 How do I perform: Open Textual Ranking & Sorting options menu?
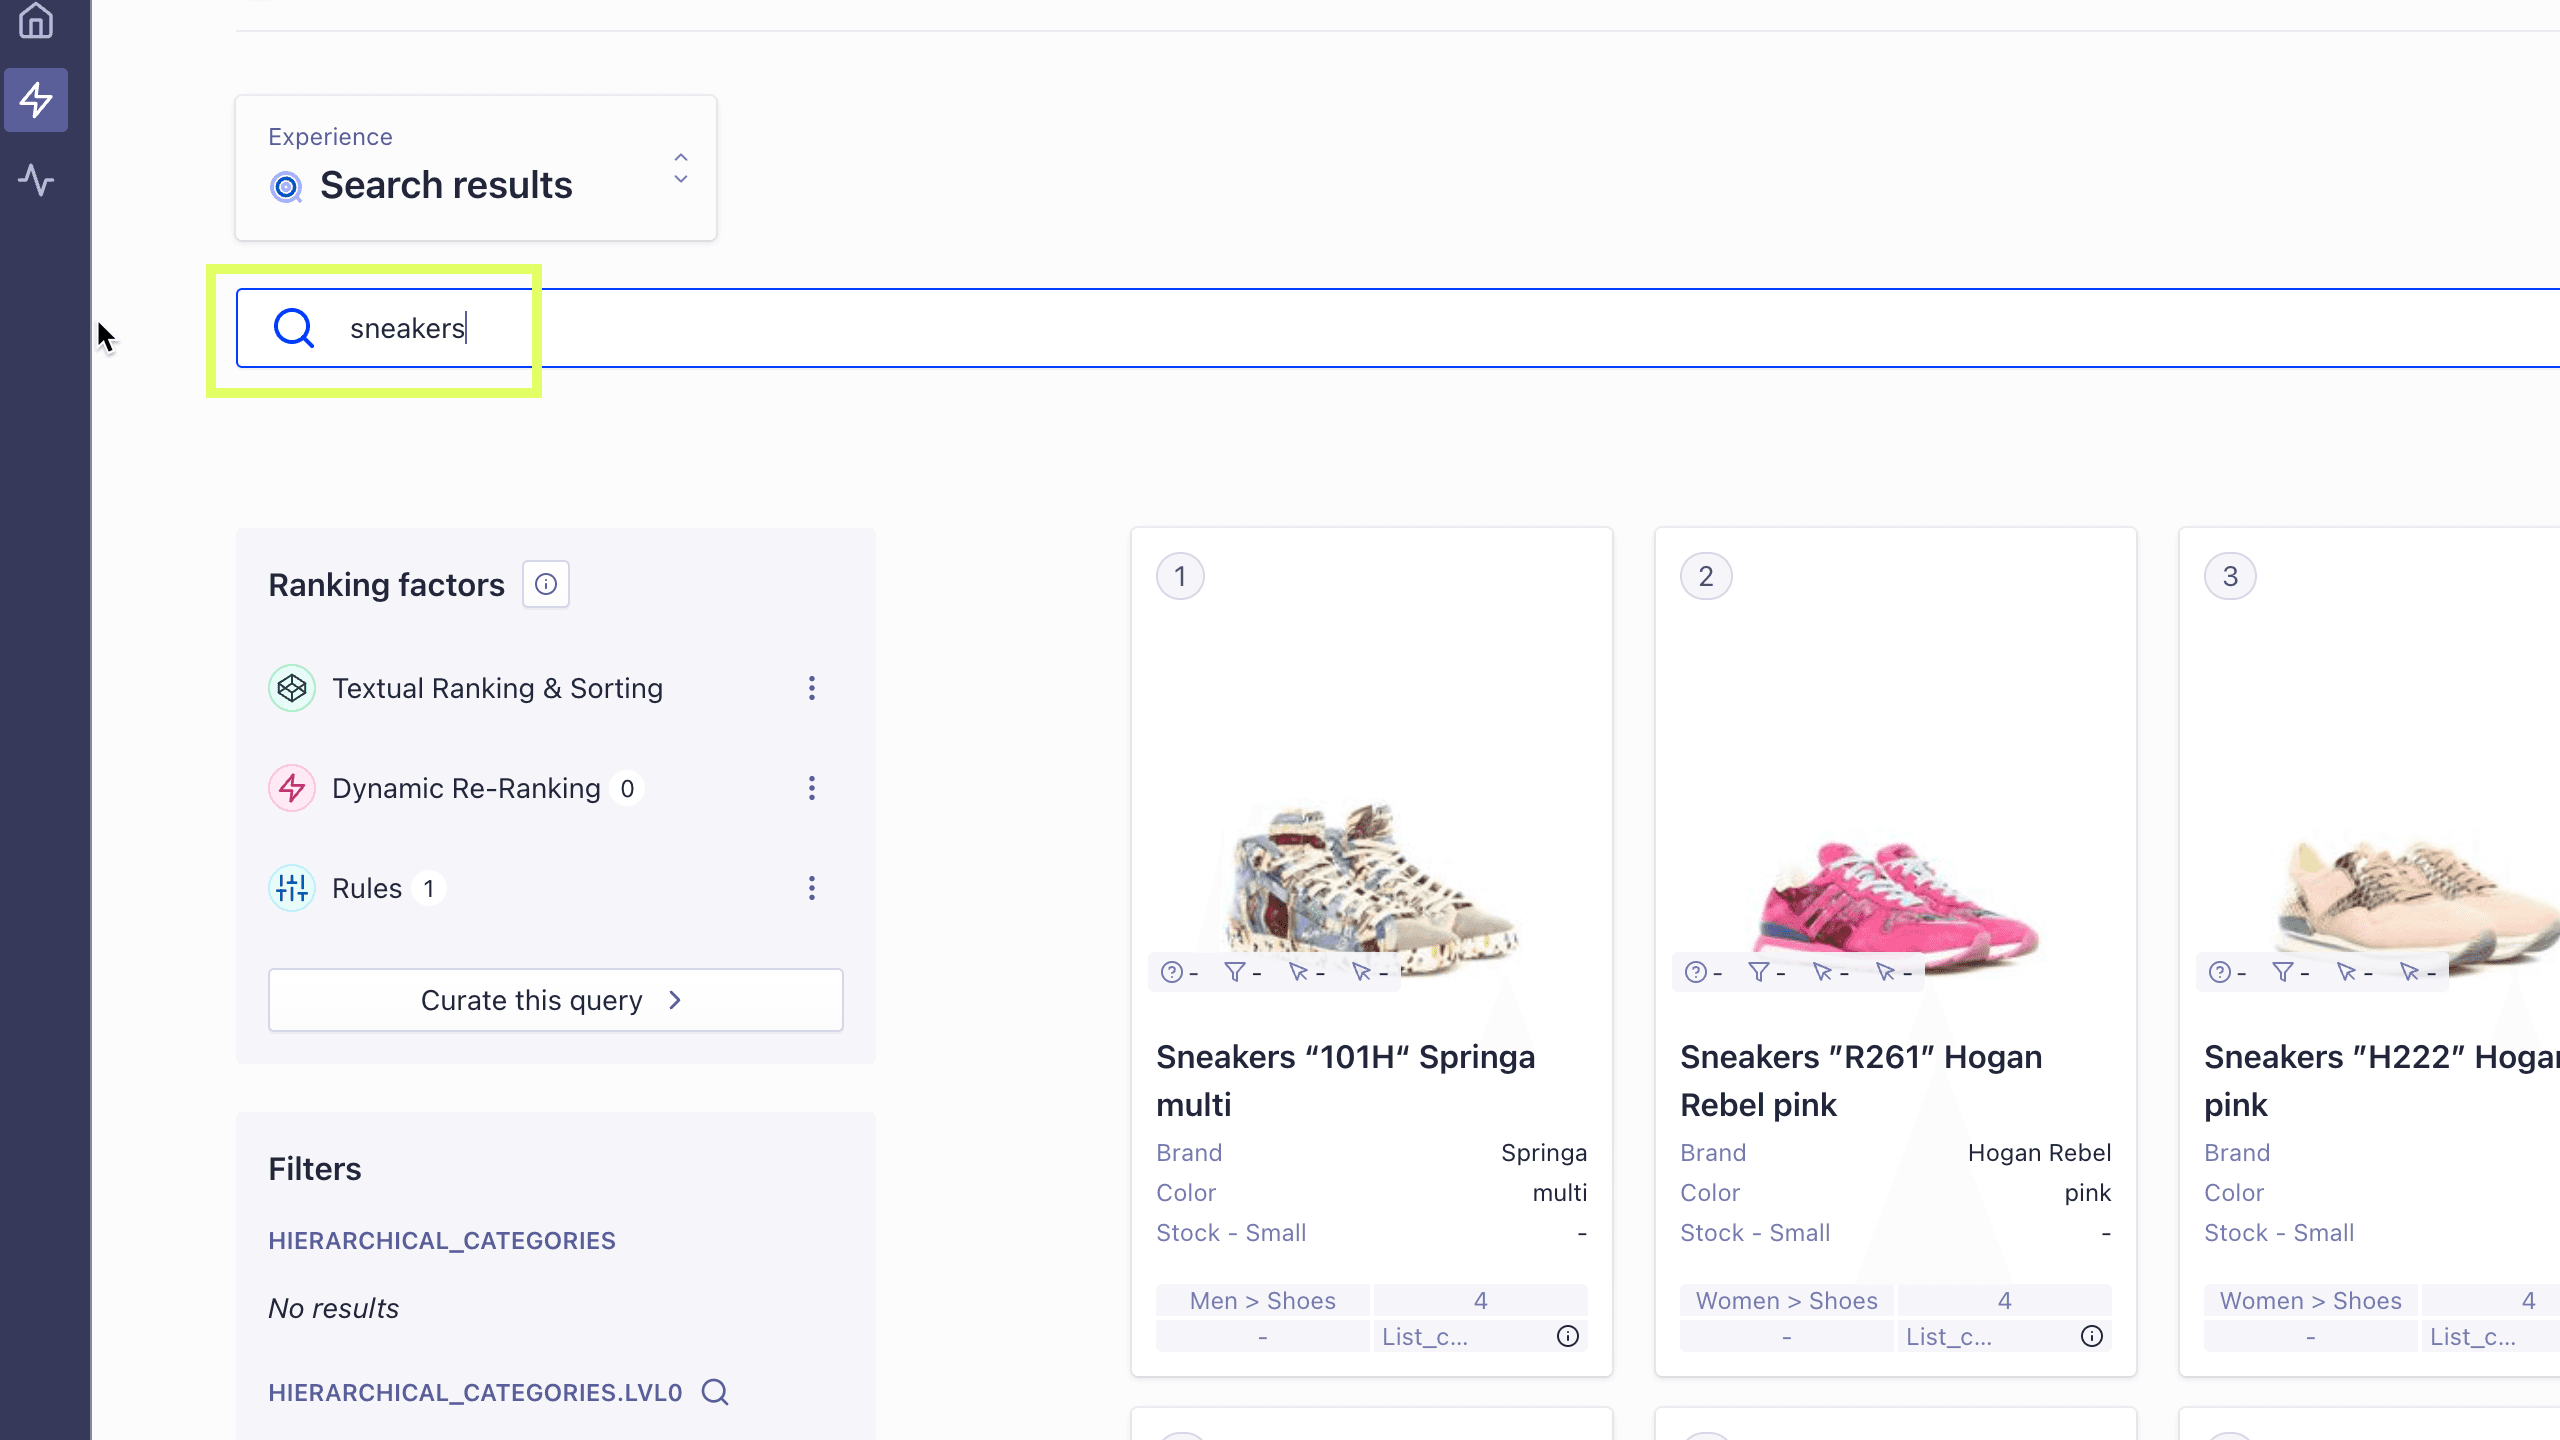pyautogui.click(x=812, y=688)
